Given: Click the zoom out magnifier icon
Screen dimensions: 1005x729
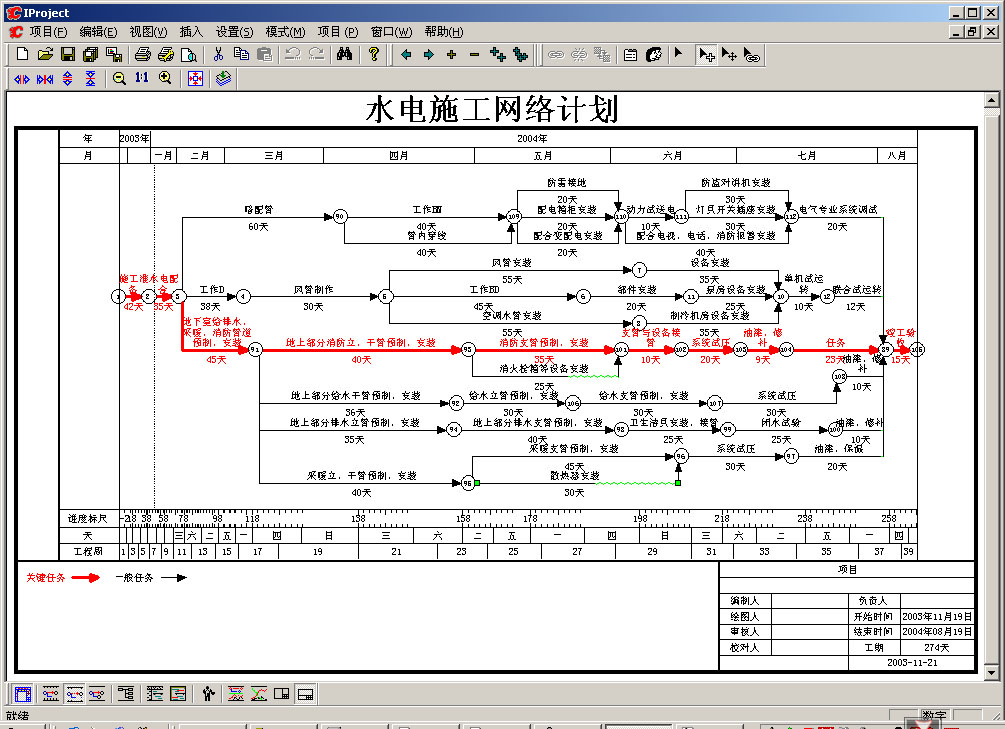Looking at the screenshot, I should (119, 78).
